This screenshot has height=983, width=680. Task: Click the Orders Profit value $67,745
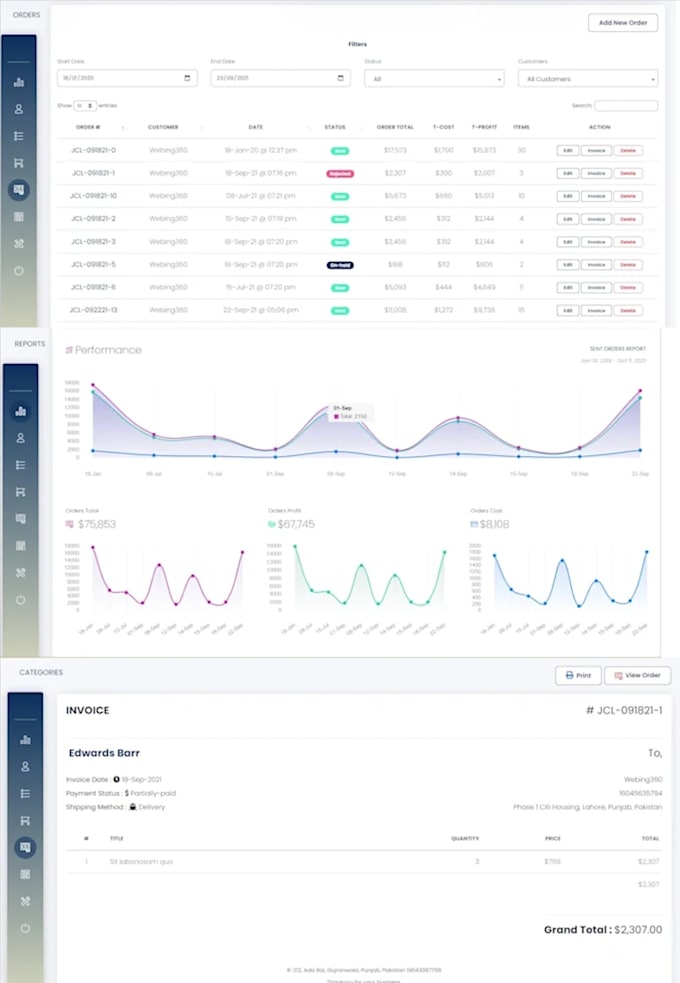[296, 524]
